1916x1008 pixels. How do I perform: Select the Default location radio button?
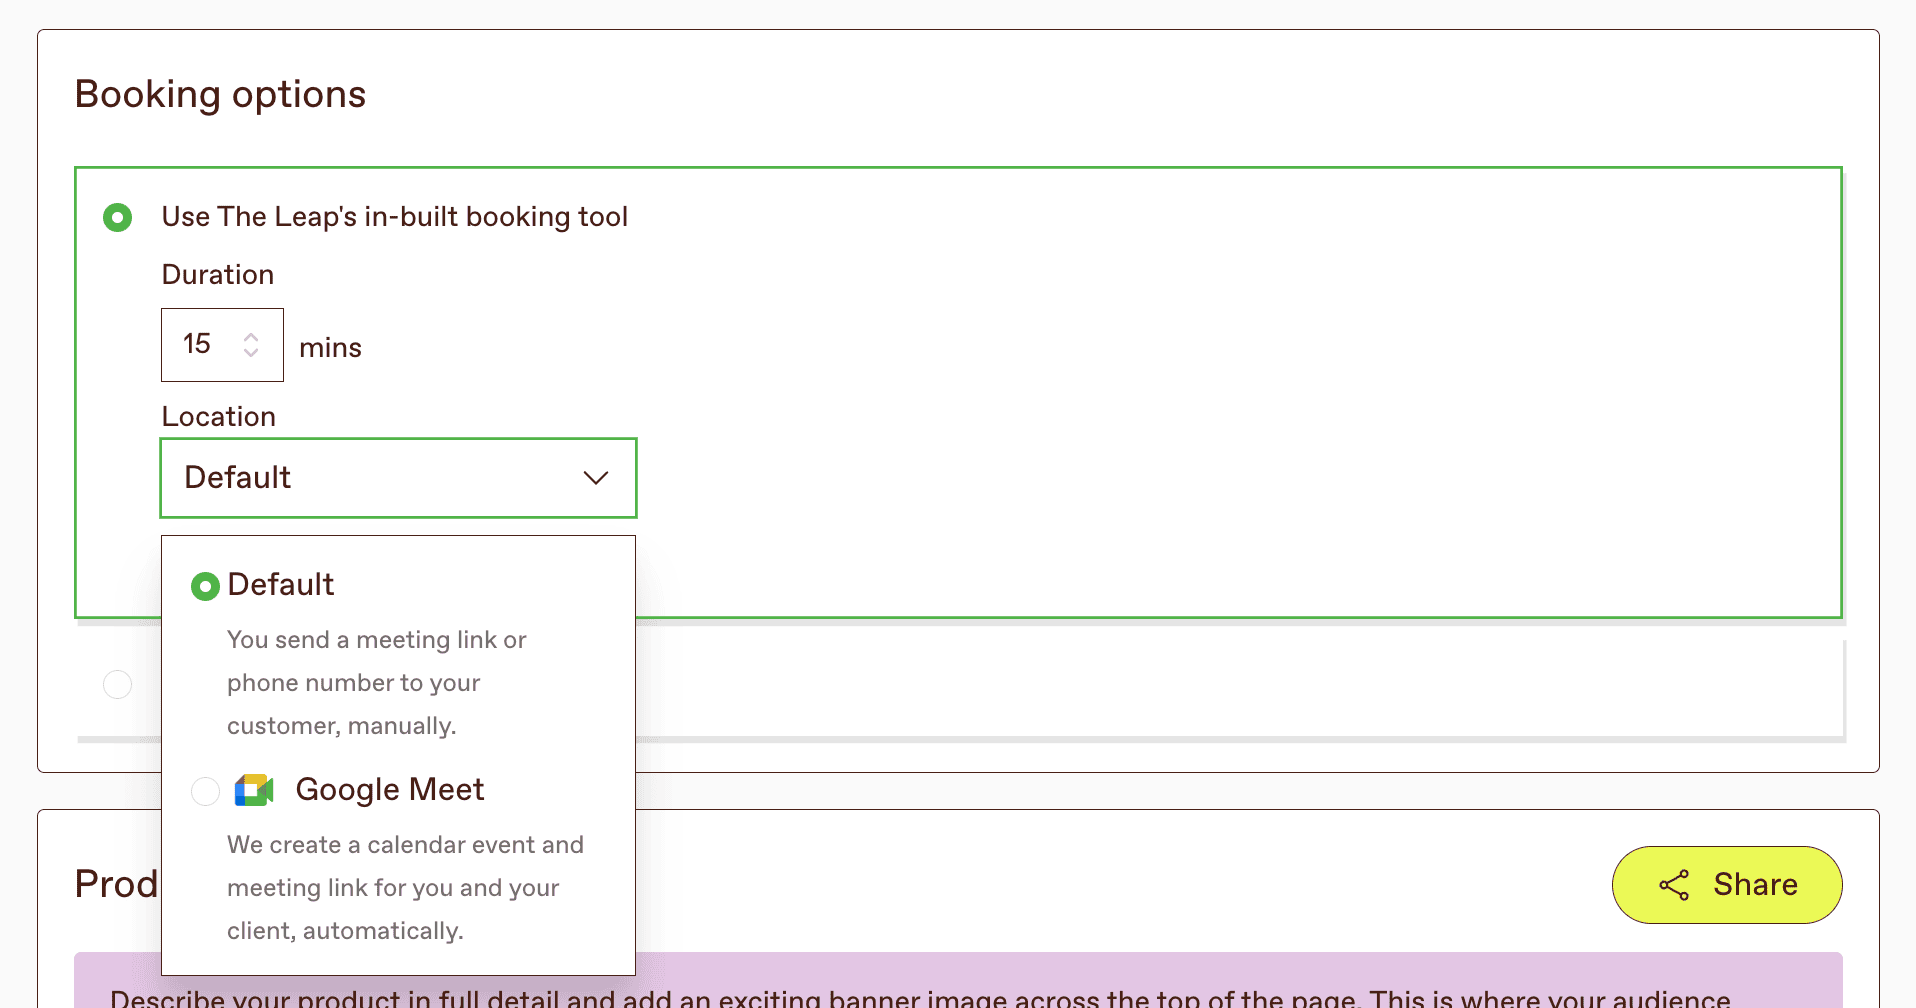pos(205,585)
